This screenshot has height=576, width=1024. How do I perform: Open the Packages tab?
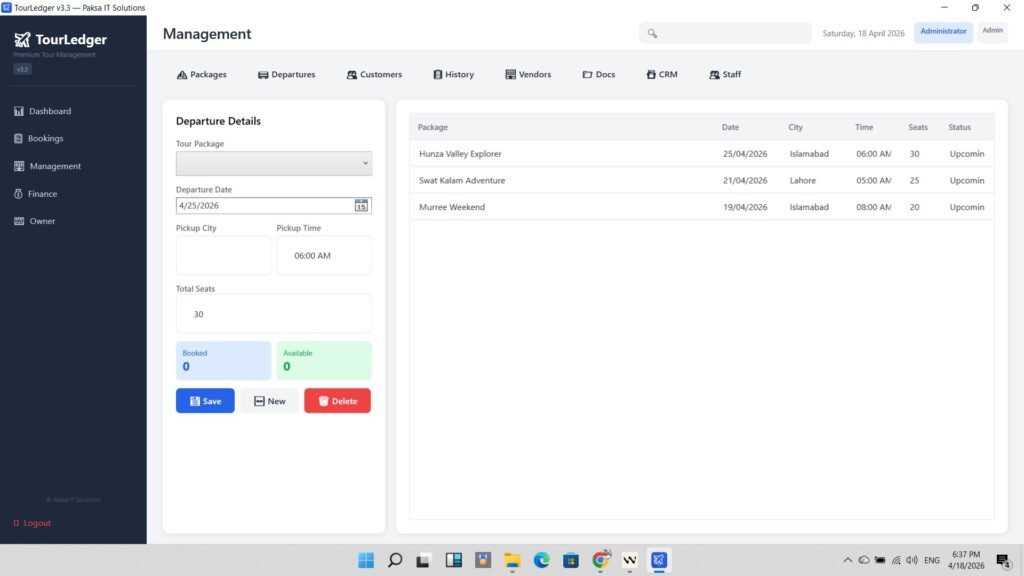click(201, 75)
